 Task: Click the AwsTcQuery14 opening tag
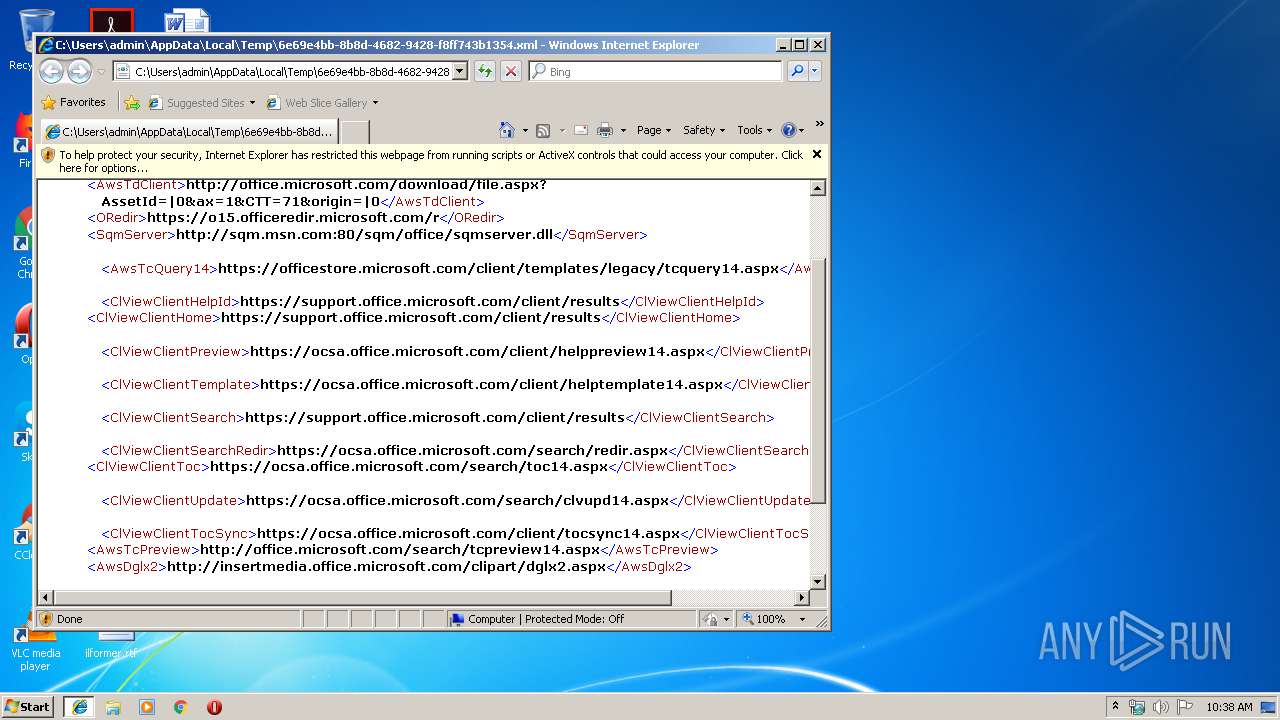(x=159, y=268)
